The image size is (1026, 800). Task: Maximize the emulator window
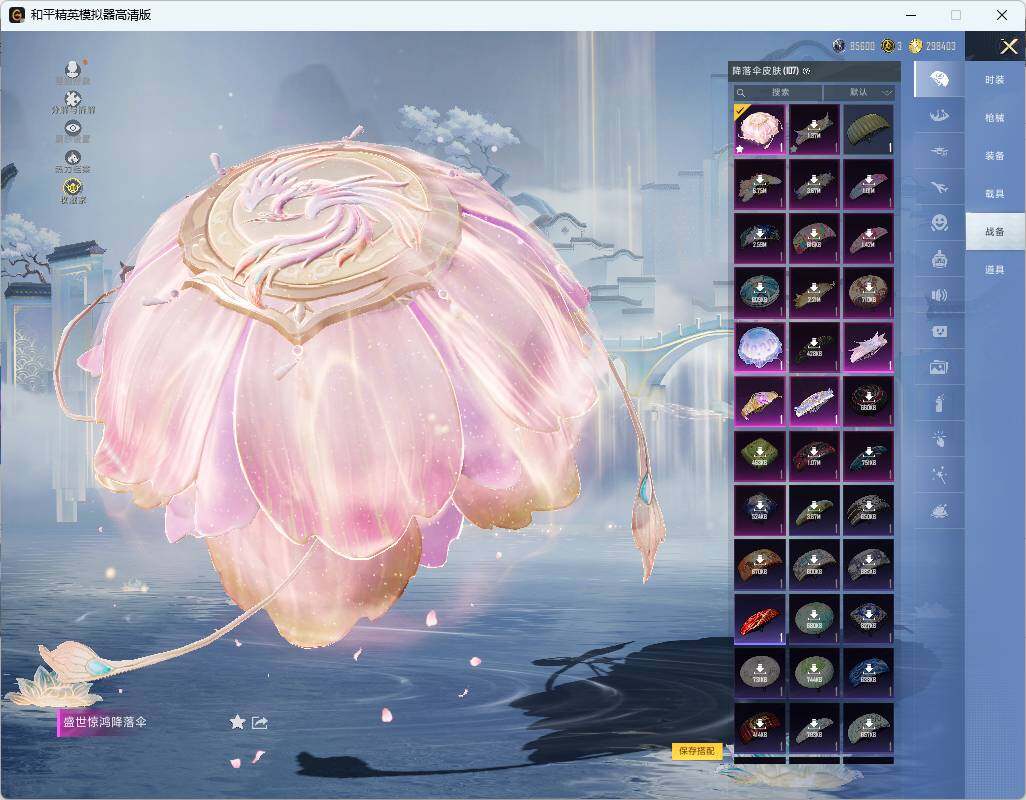[x=956, y=14]
